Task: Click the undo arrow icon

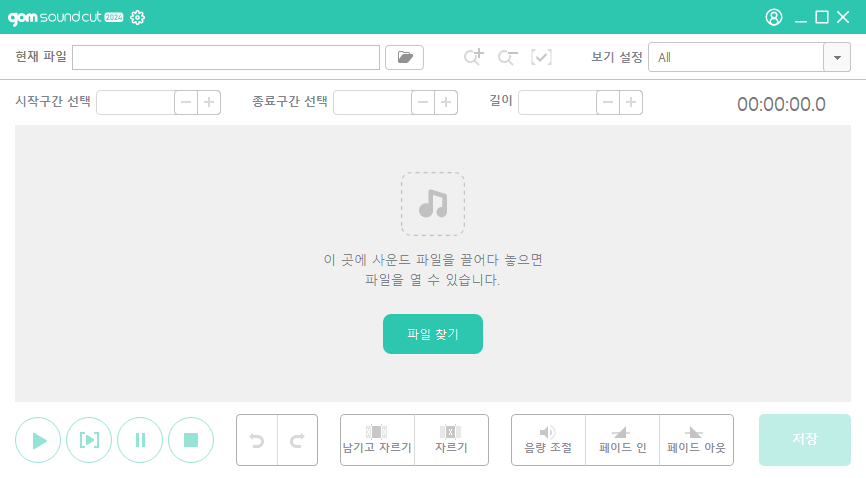Action: 257,440
